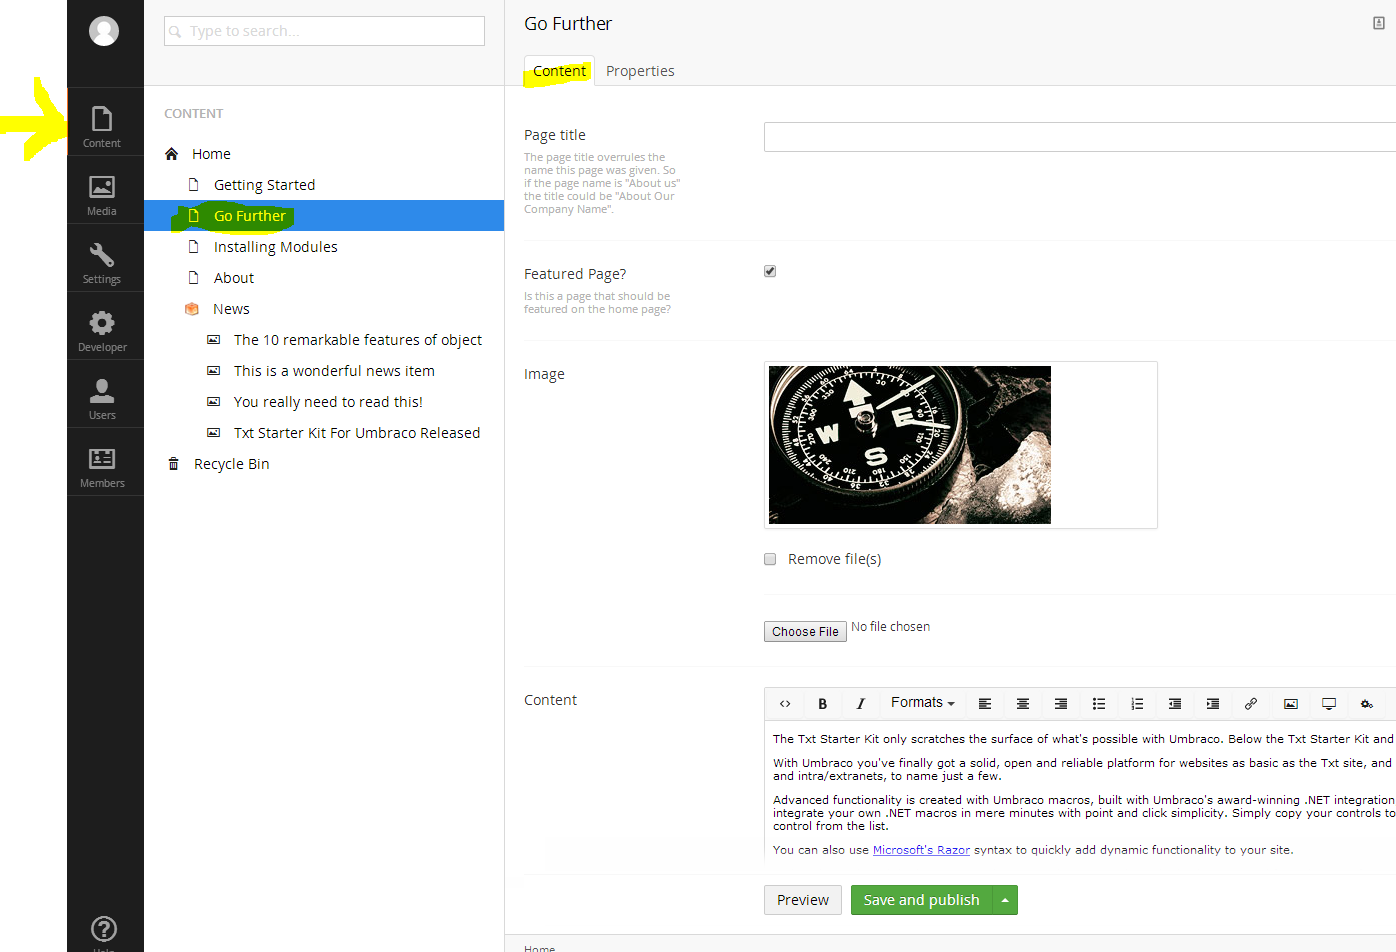Open 'This is a wonderful news item'
Screen dimensions: 1396x952
click(x=334, y=371)
